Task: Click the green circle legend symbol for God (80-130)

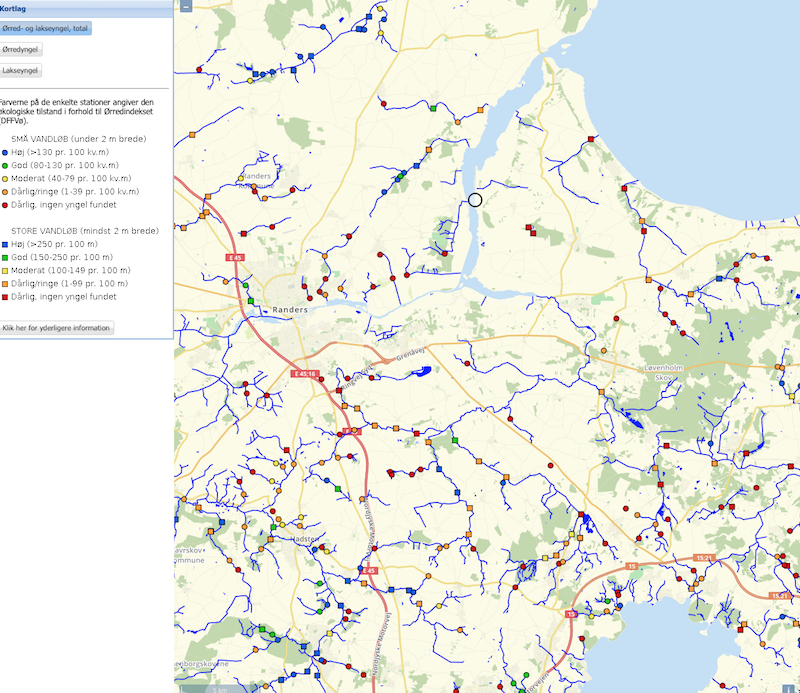Action: tap(5, 165)
